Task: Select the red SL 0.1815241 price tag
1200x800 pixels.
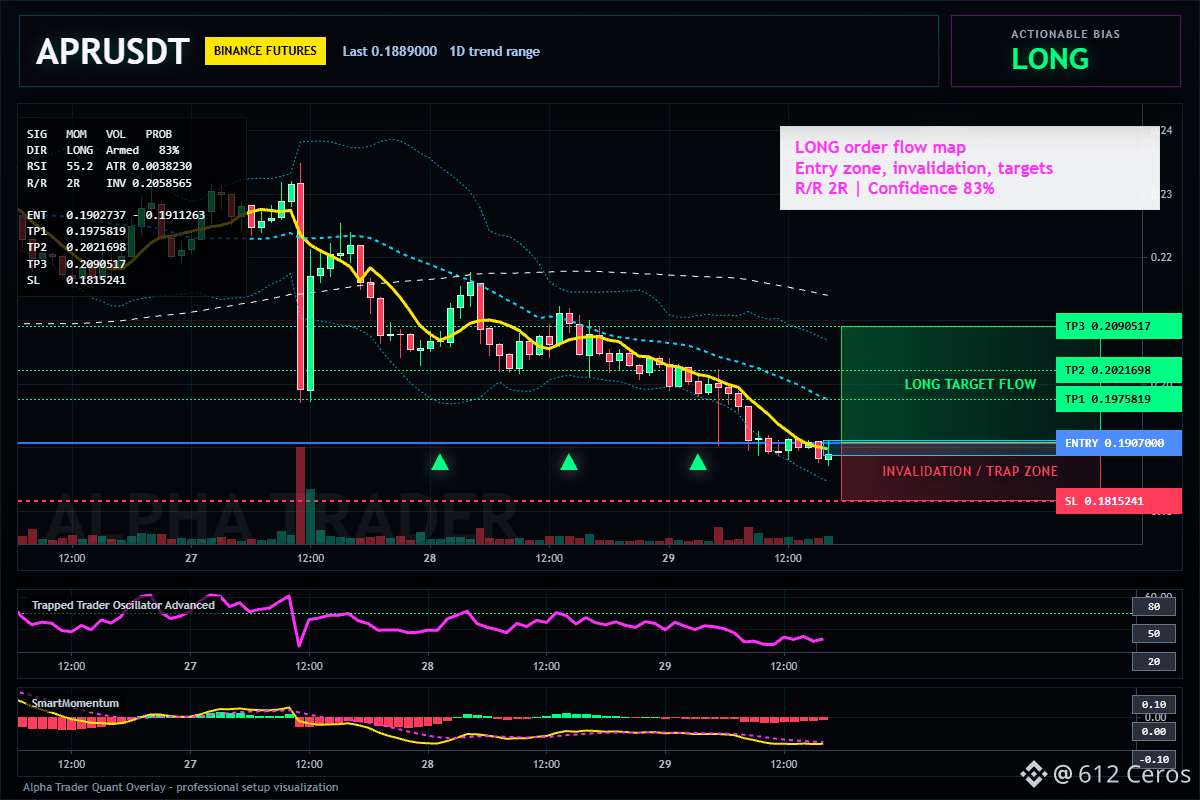Action: click(1120, 501)
